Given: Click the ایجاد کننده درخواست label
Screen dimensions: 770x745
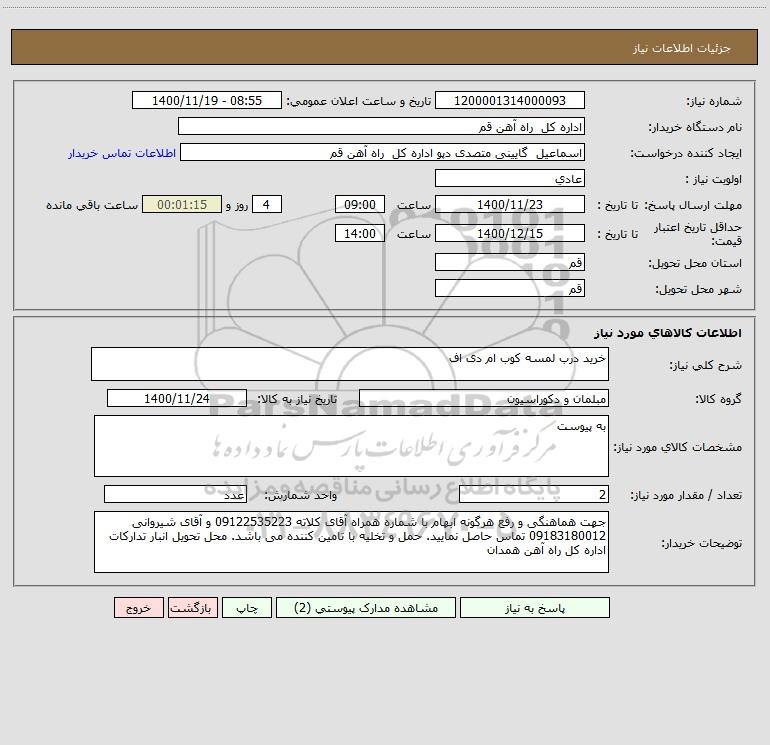Looking at the screenshot, I should 686,153.
